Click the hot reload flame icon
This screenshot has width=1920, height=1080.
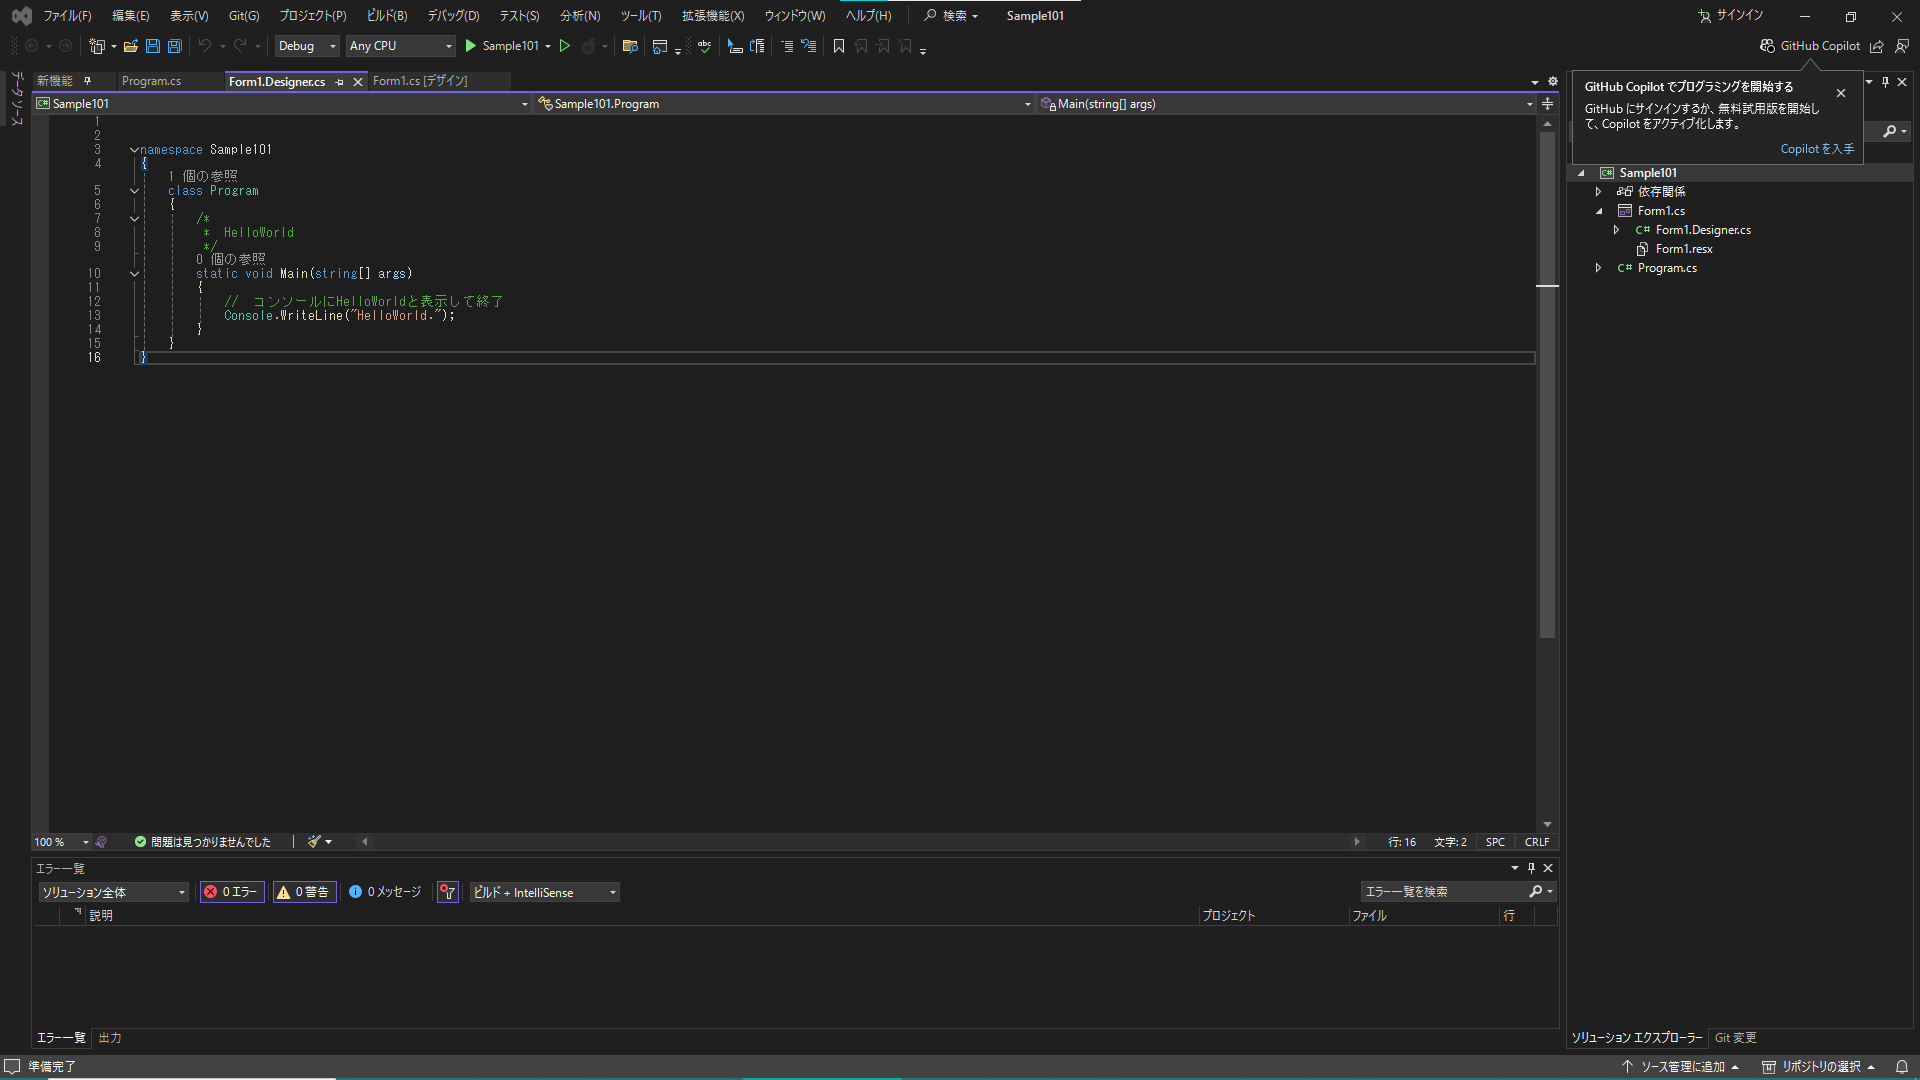589,46
